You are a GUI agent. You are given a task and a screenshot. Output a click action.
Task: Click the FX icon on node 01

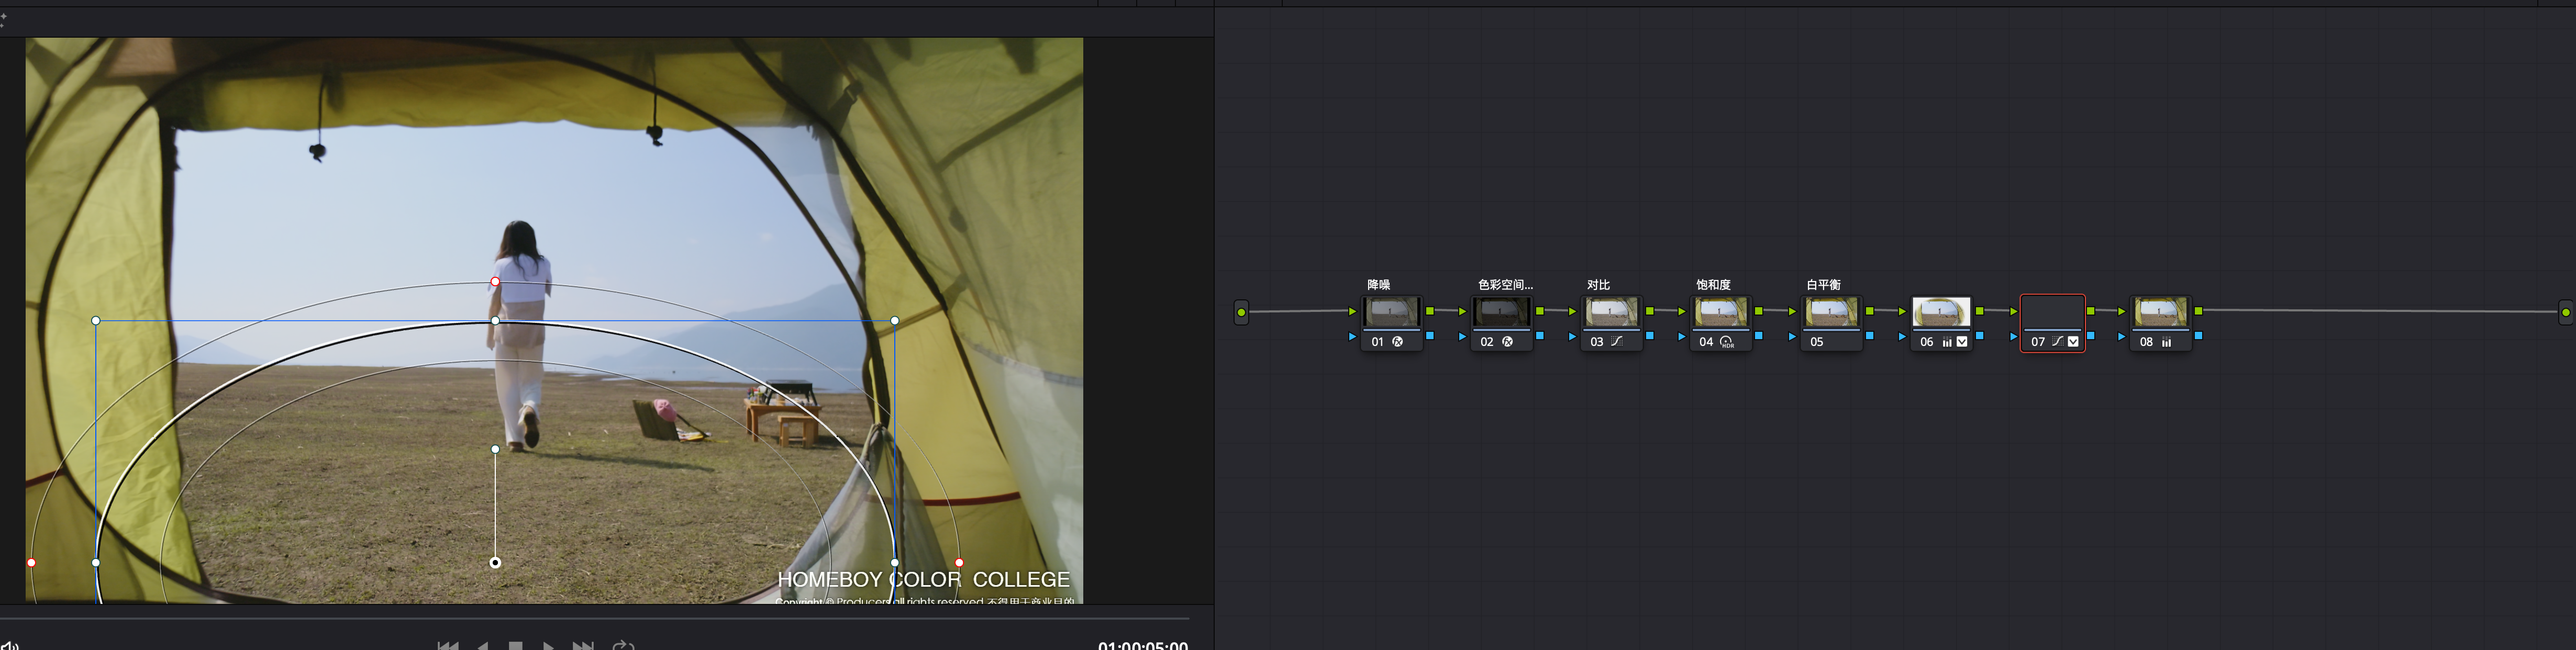click(1397, 342)
